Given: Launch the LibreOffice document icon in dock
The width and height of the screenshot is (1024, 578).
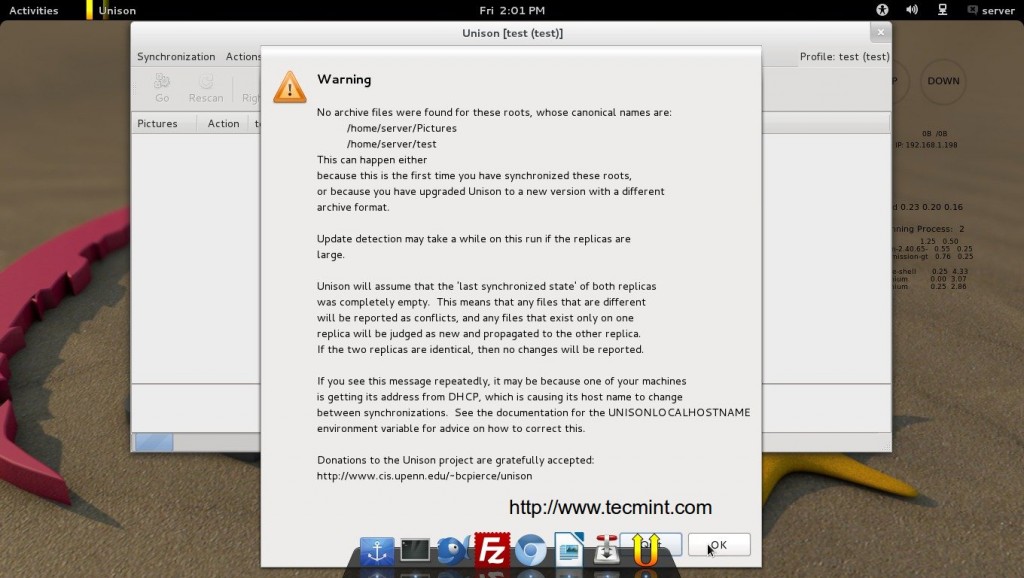Looking at the screenshot, I should tap(569, 549).
